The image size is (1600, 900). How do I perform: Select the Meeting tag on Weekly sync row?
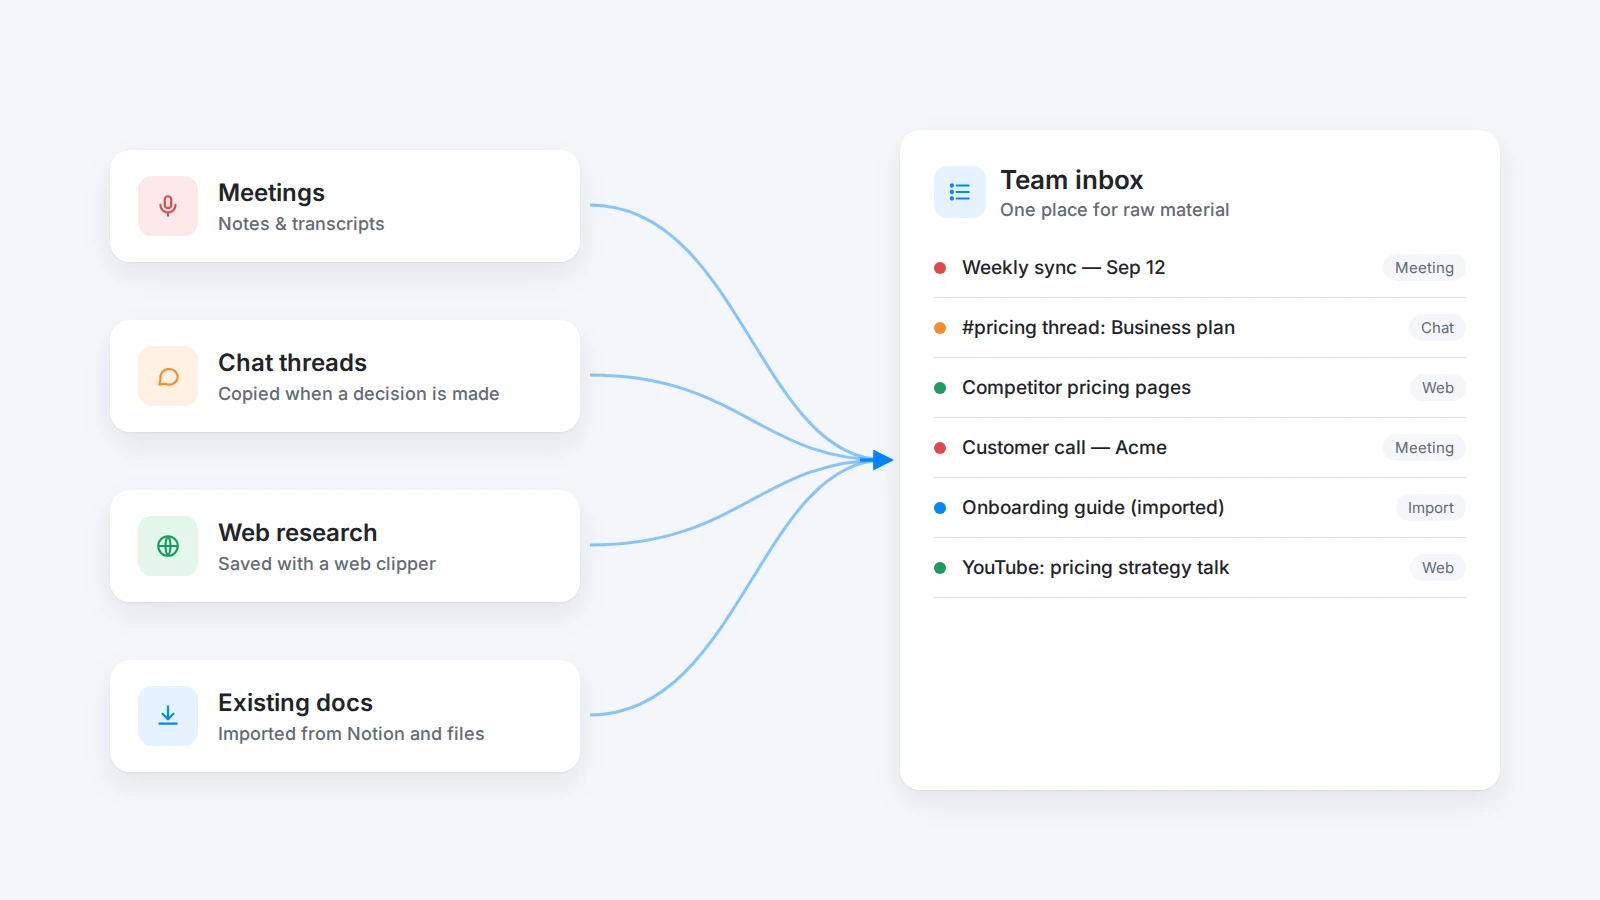pyautogui.click(x=1424, y=268)
